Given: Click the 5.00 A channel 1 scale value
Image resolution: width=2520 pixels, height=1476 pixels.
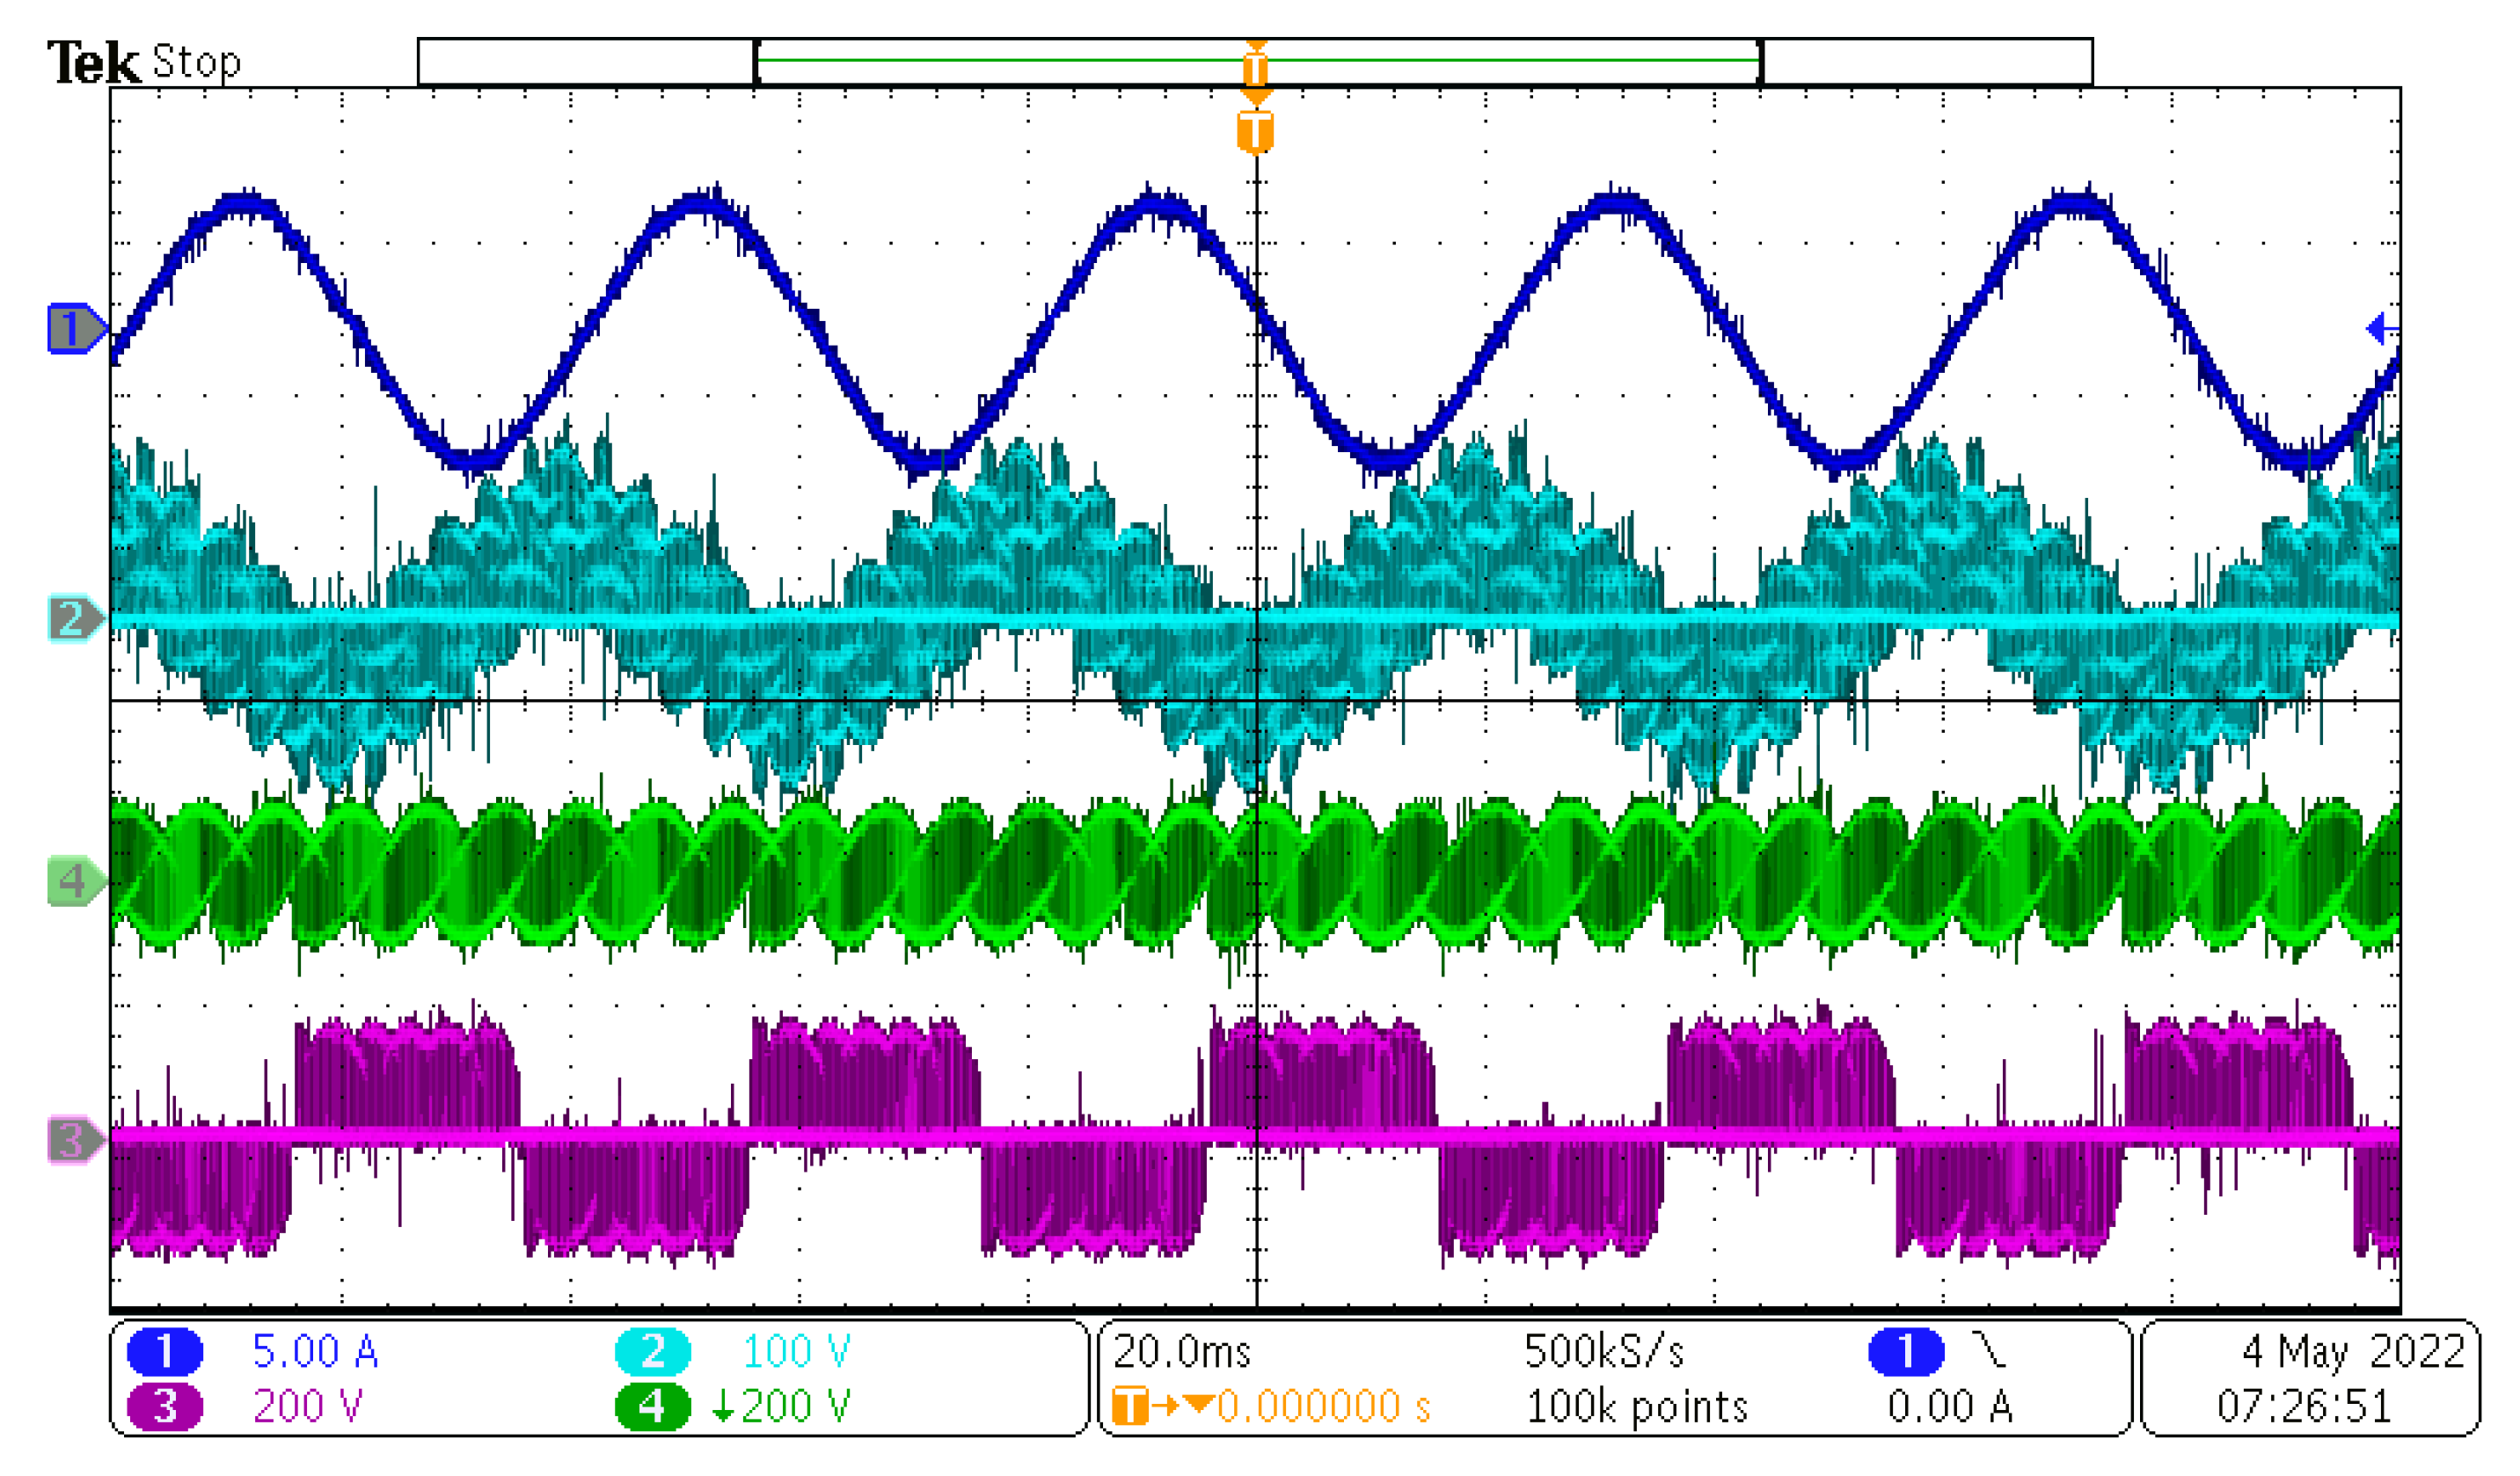Looking at the screenshot, I should coord(315,1352).
